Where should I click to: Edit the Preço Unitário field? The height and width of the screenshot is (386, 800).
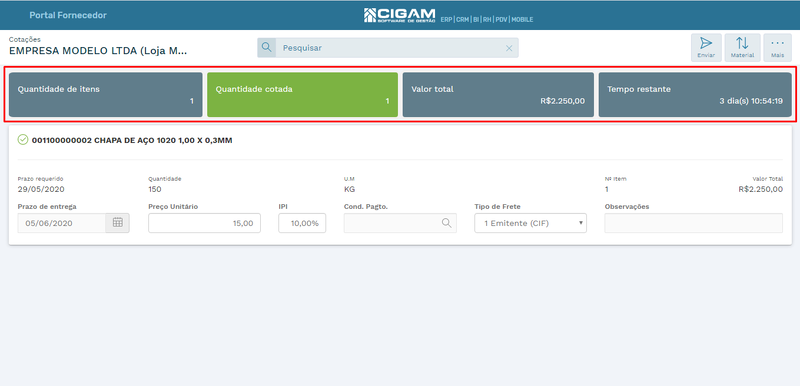click(x=205, y=223)
